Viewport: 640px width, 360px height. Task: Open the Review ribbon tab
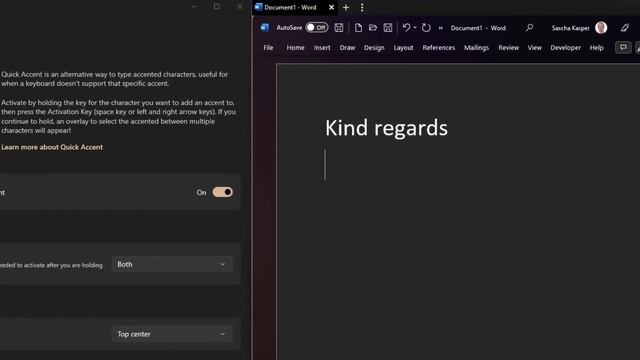coord(509,48)
